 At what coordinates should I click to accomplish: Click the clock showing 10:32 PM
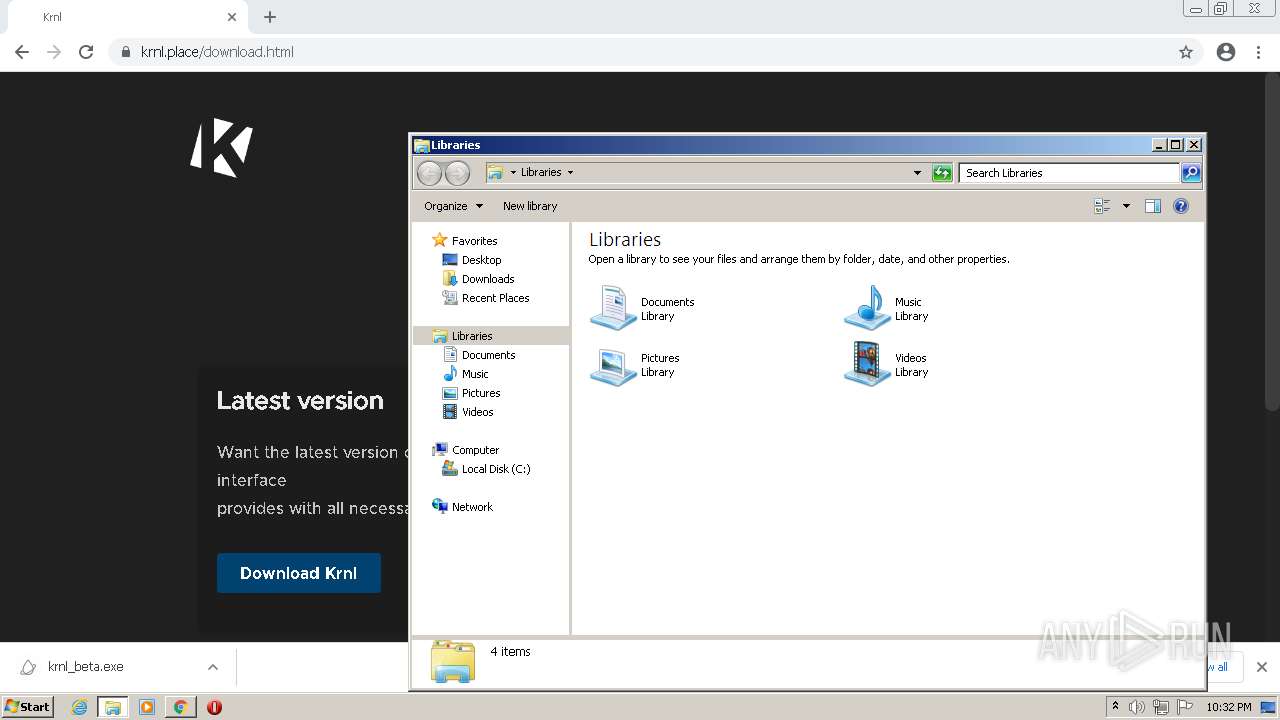pos(1229,707)
